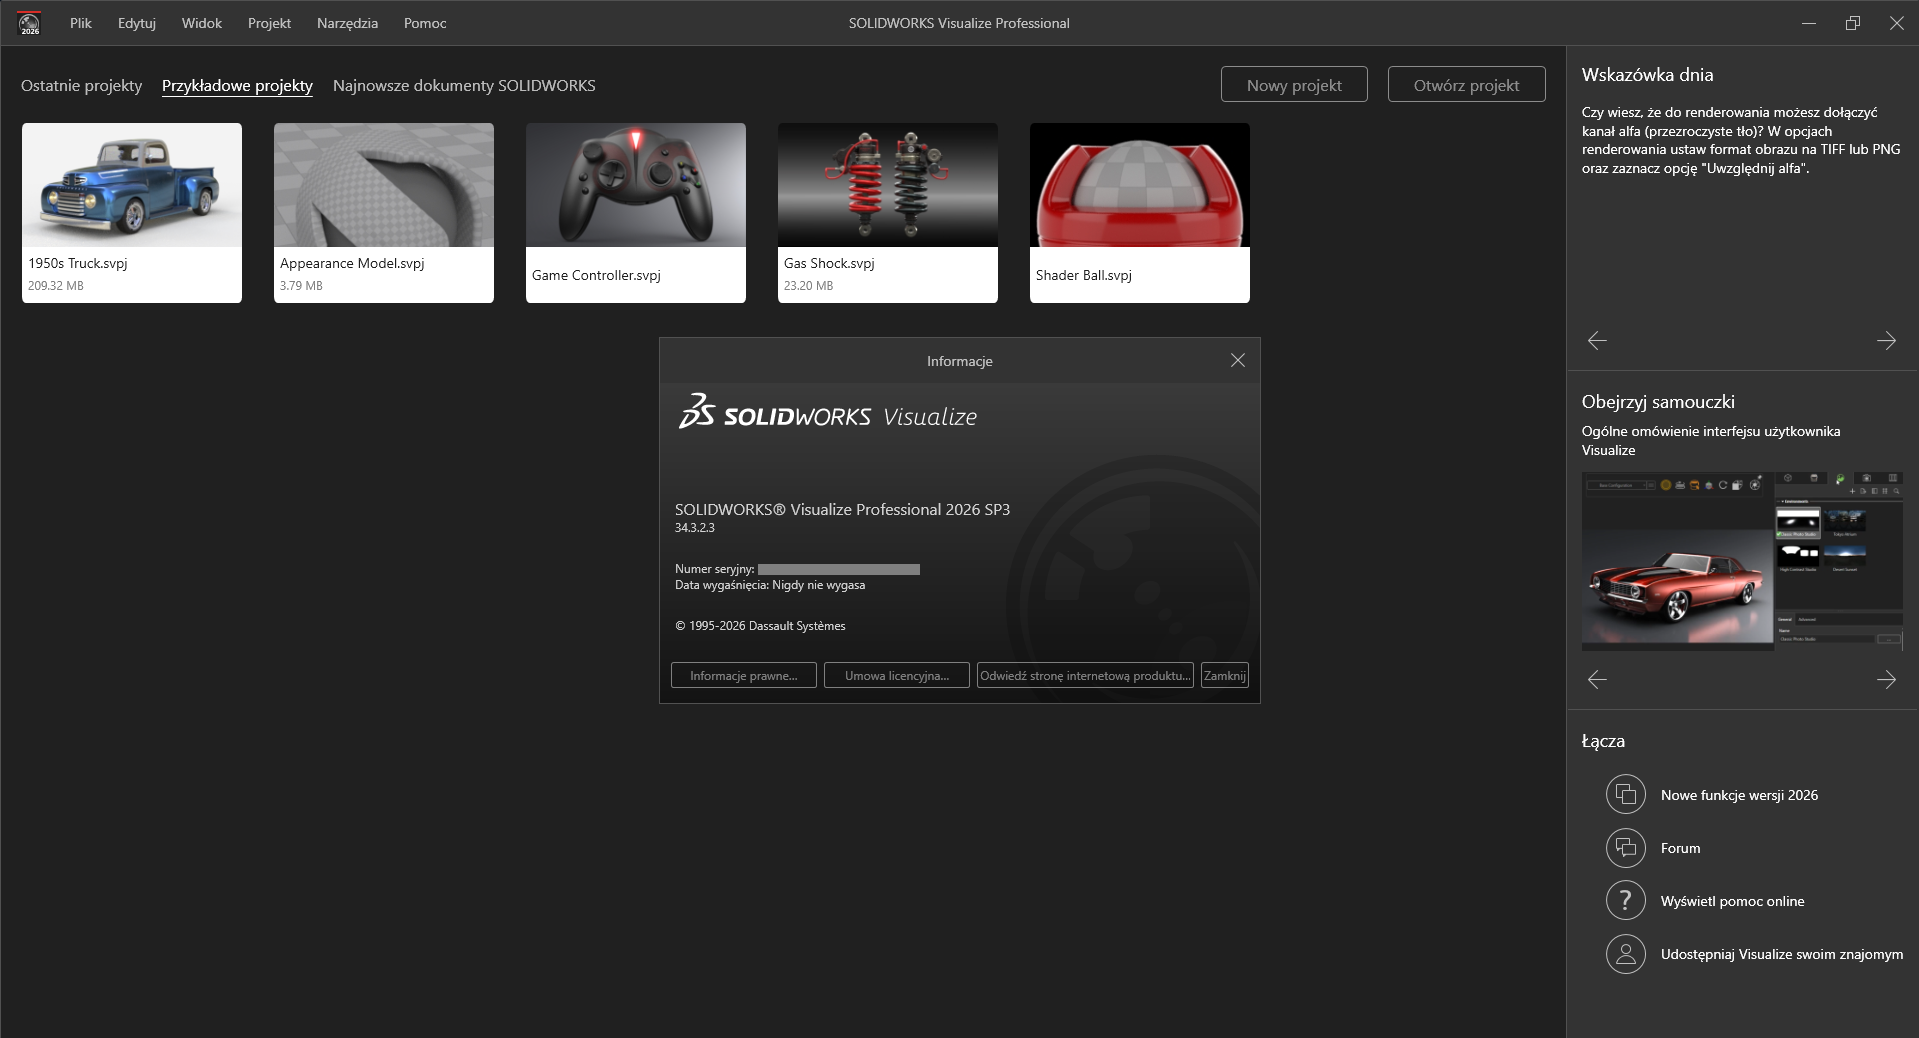Click the Appearance Model.svpj file name

[x=352, y=263]
